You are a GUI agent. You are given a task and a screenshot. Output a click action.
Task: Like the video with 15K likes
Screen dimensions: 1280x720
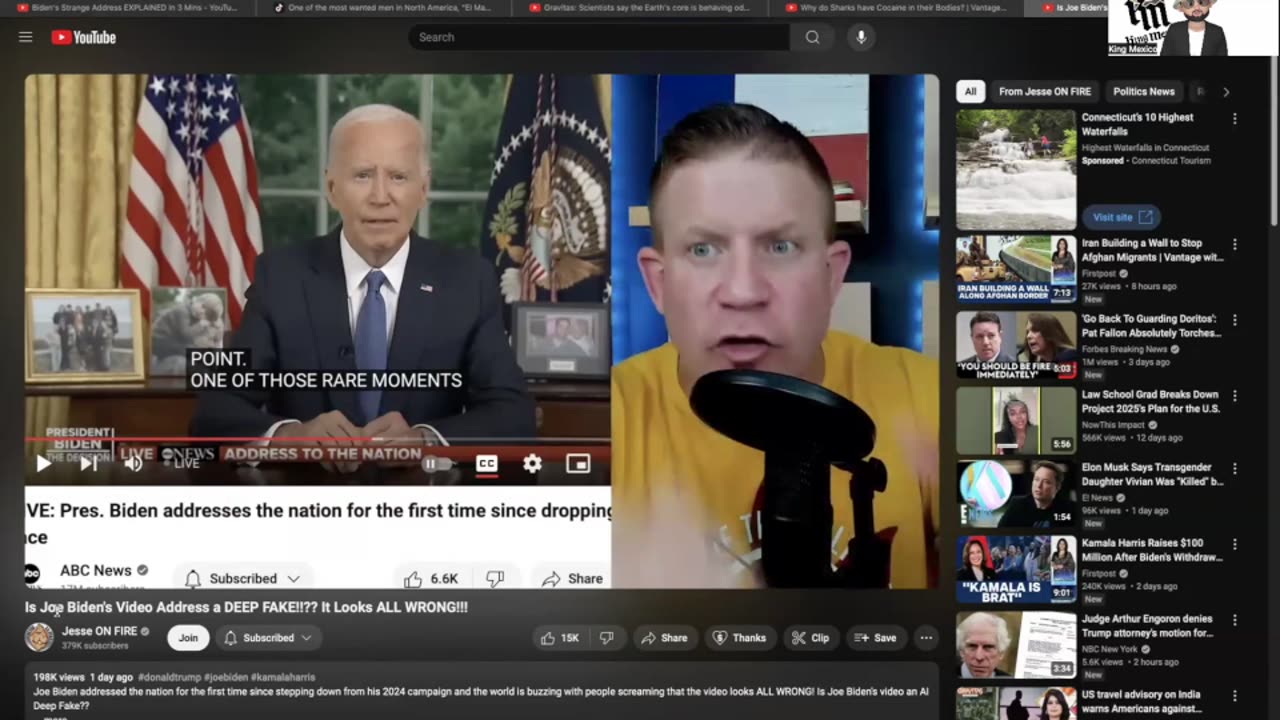click(x=559, y=638)
